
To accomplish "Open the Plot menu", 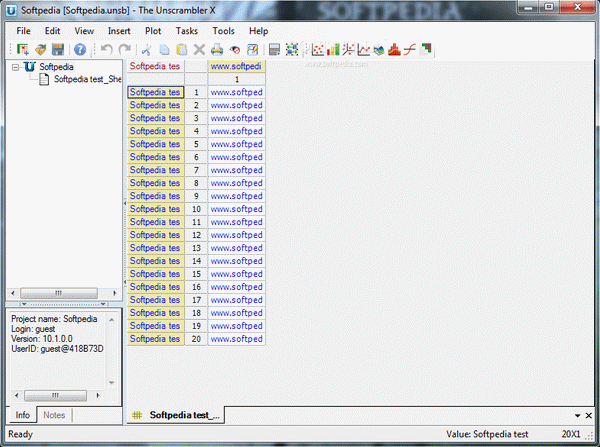I will [x=153, y=31].
